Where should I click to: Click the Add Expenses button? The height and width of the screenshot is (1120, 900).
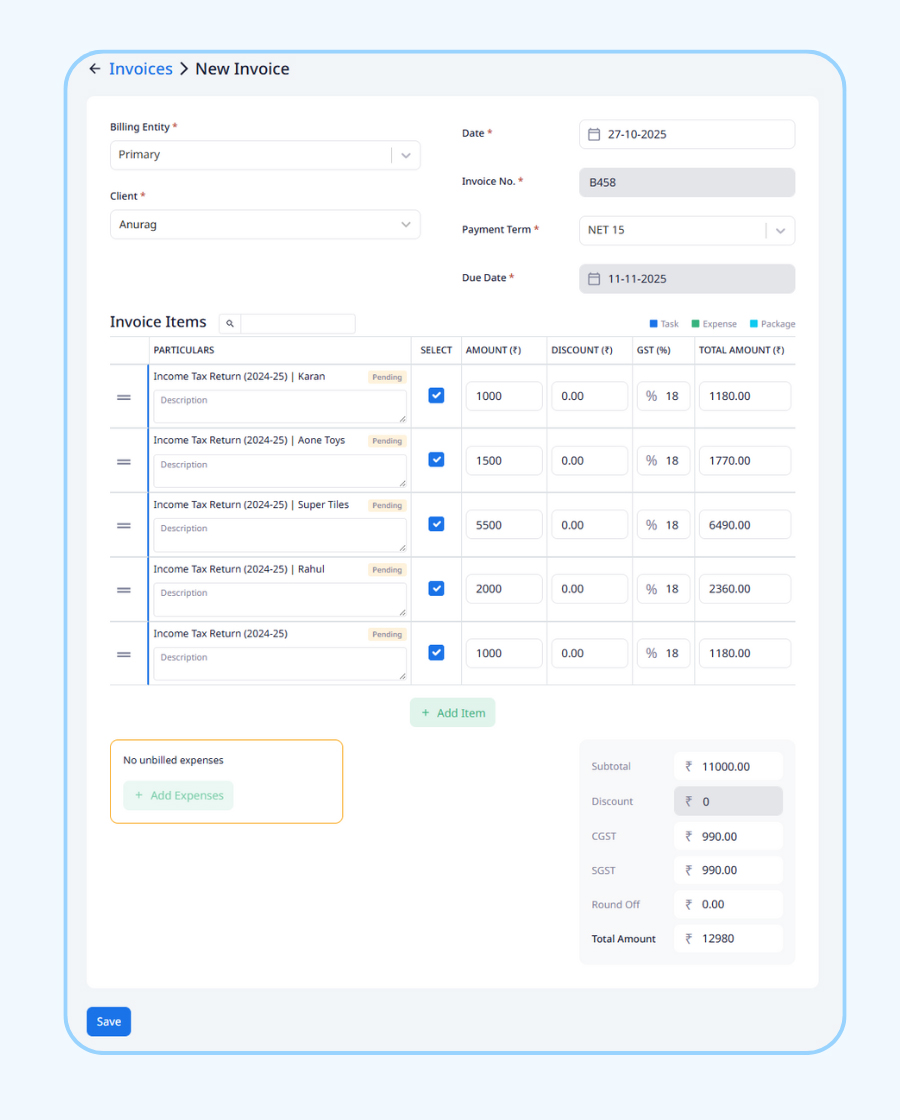[x=178, y=796]
